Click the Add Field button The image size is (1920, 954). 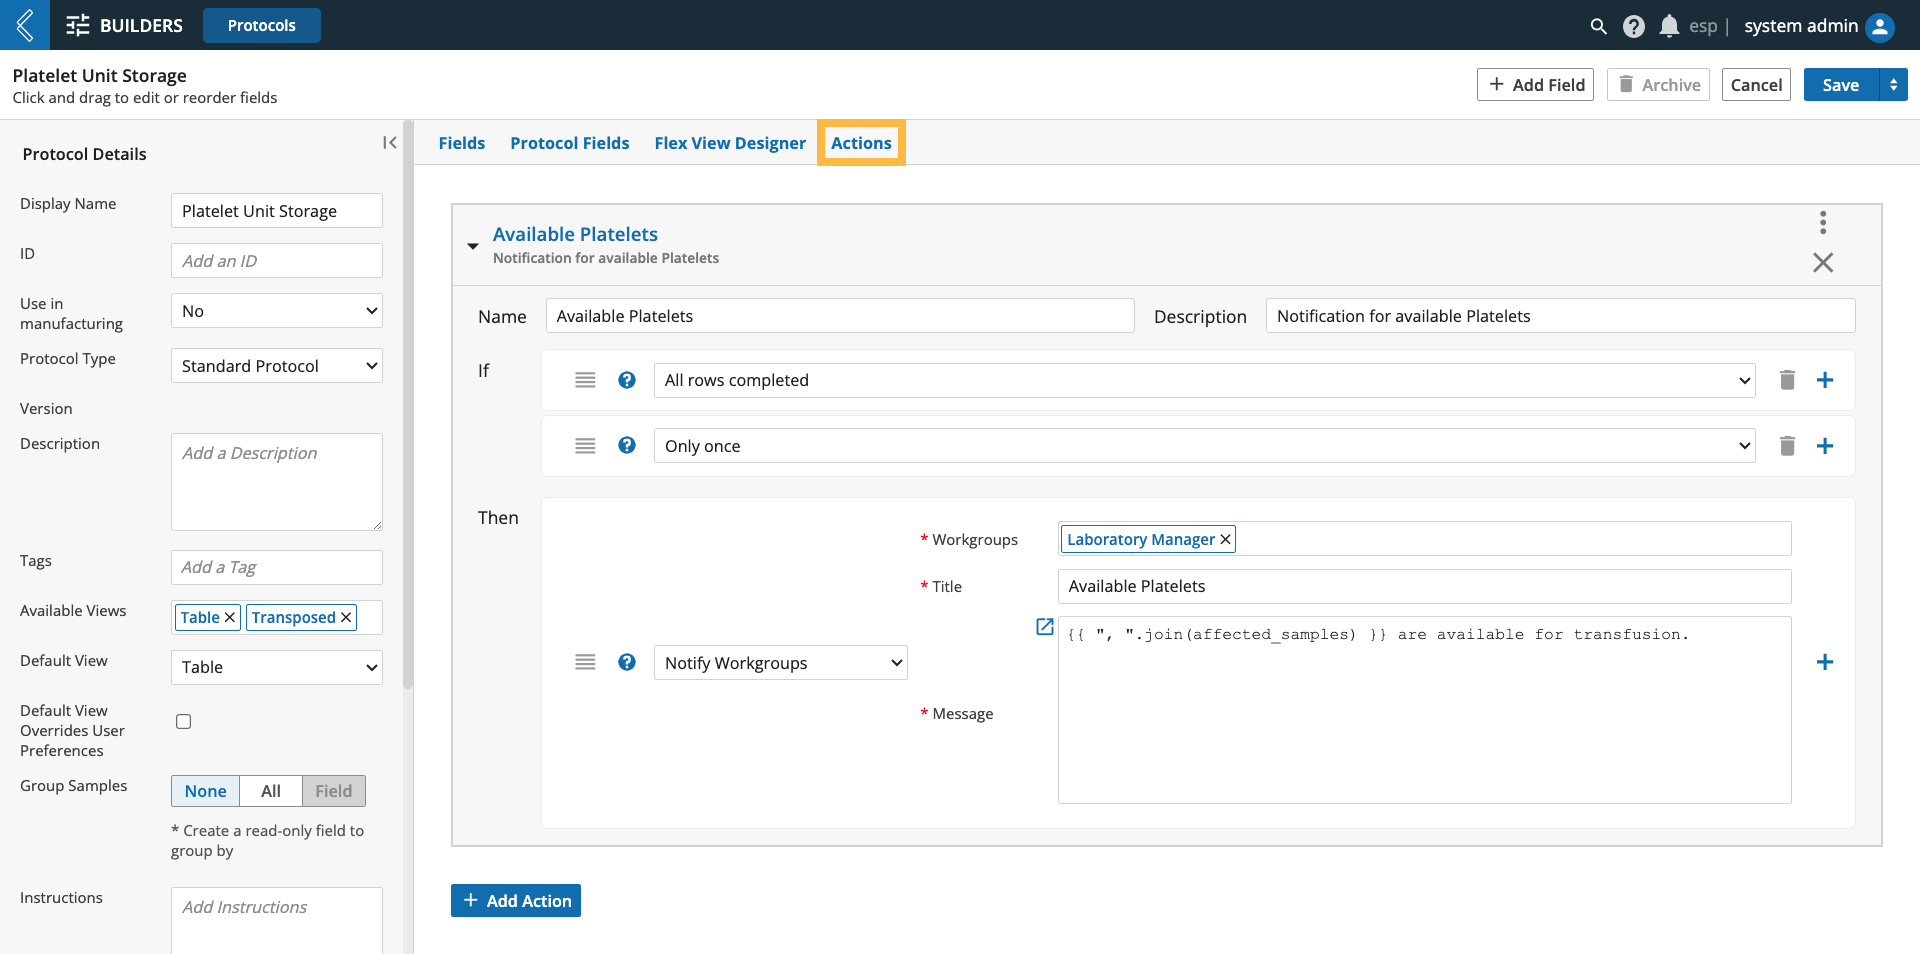coord(1535,85)
